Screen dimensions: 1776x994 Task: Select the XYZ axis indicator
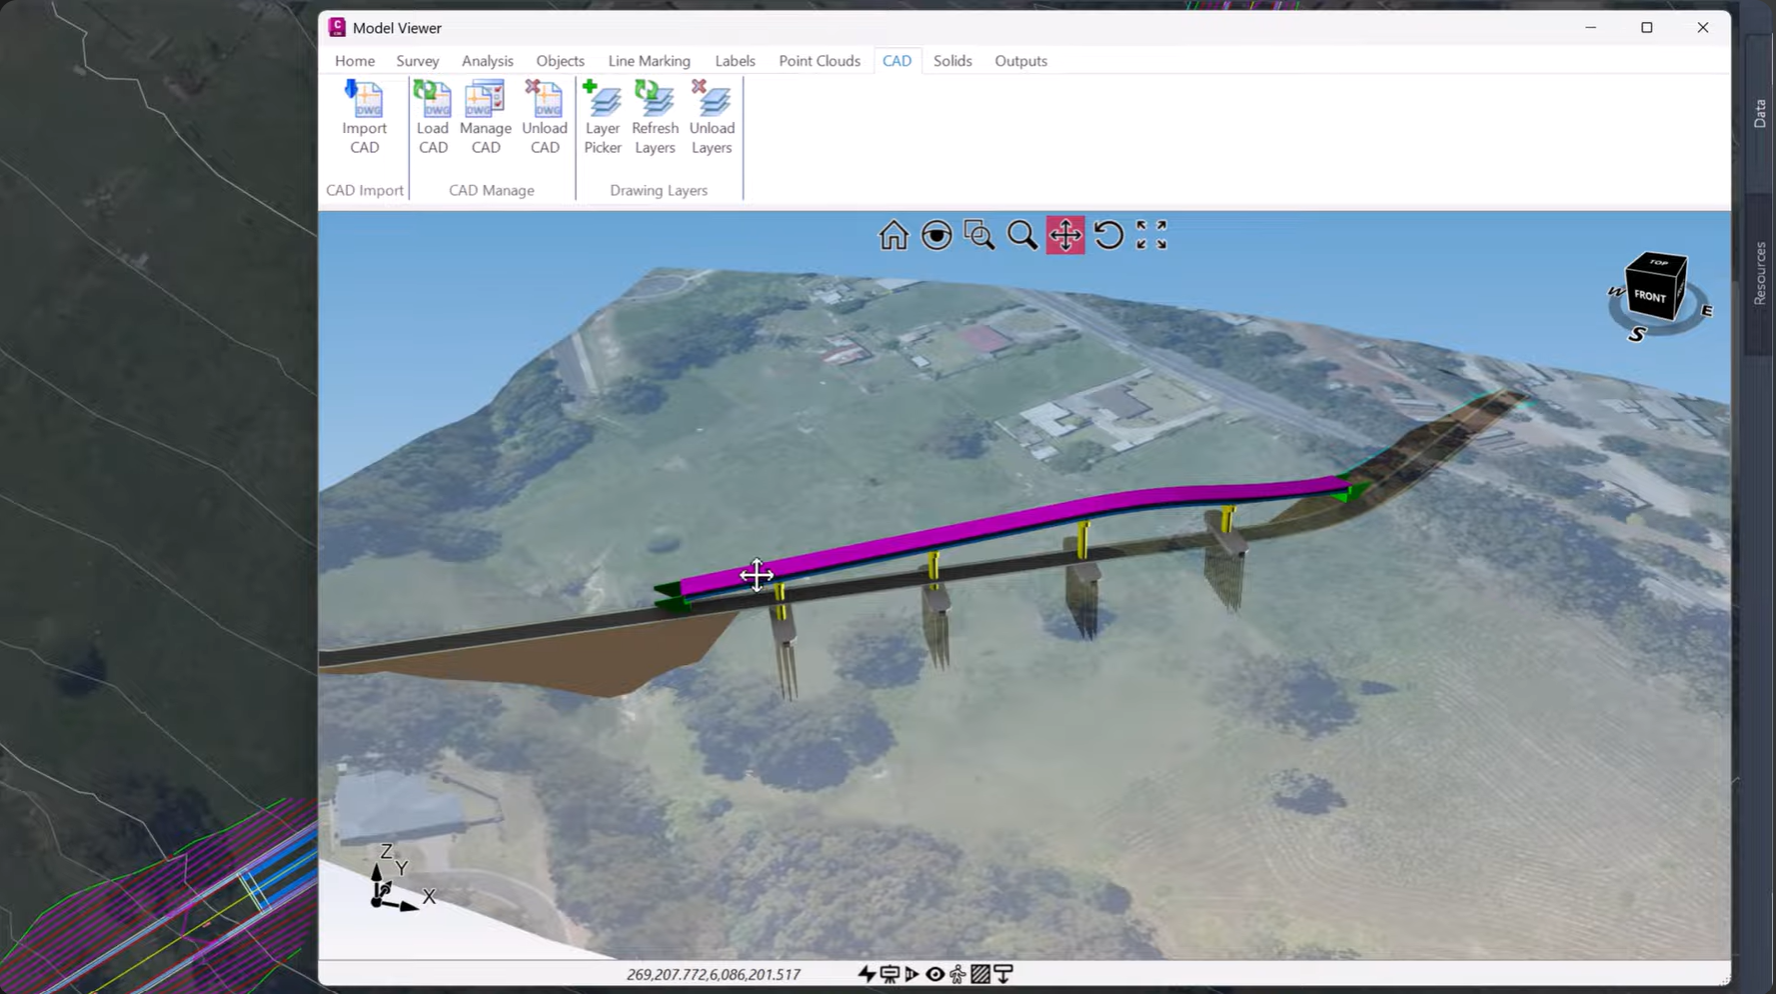click(x=400, y=877)
